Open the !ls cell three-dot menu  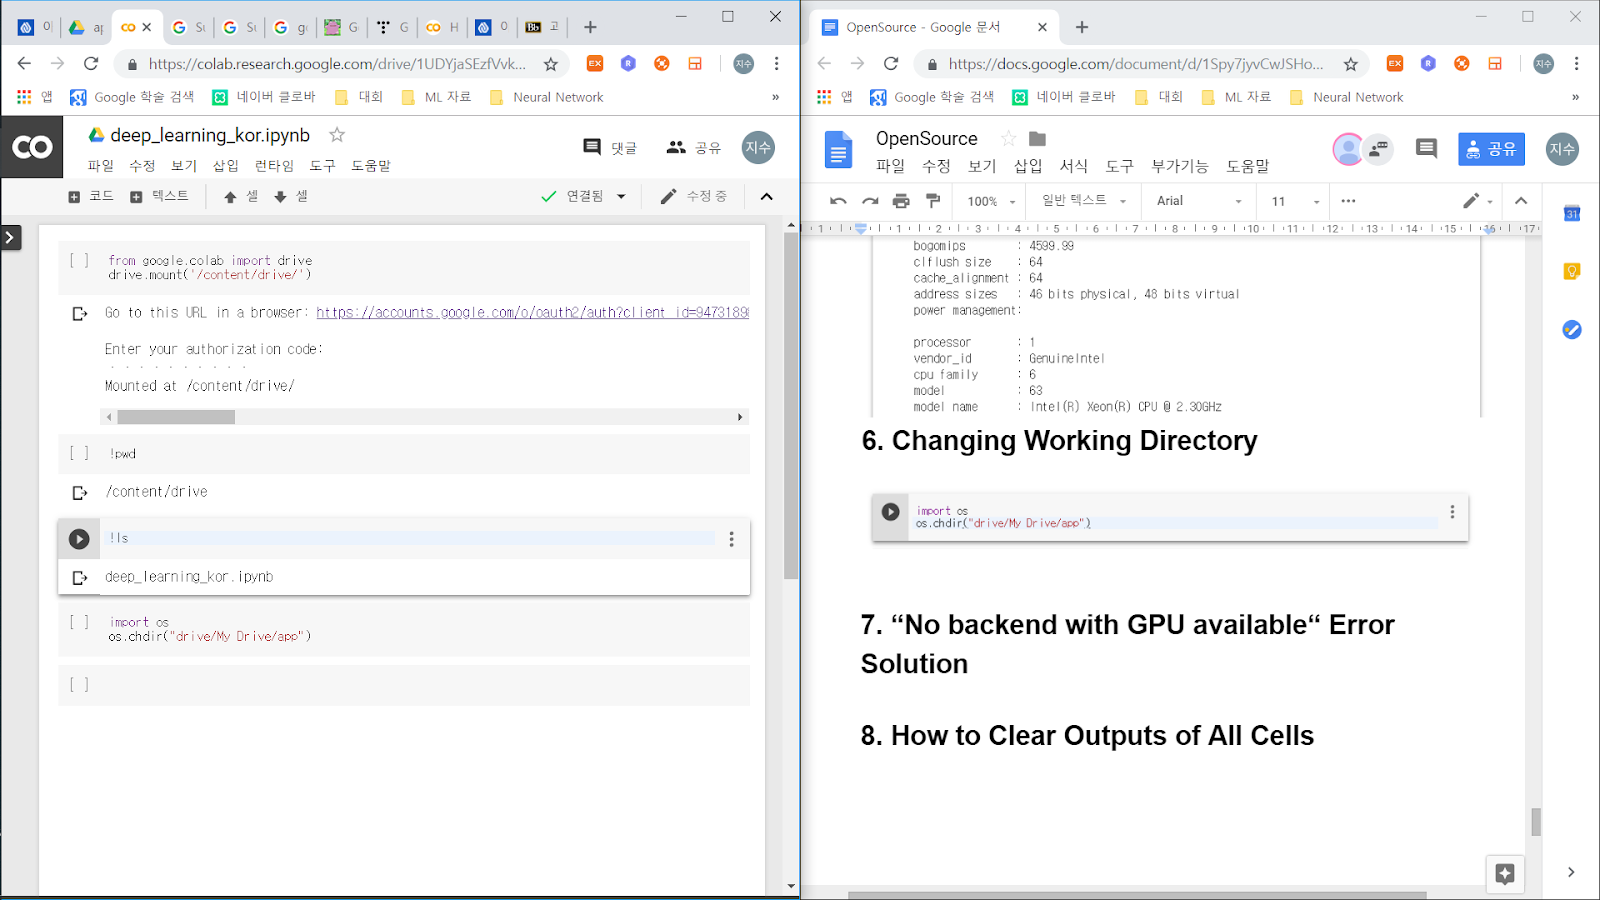coord(732,539)
